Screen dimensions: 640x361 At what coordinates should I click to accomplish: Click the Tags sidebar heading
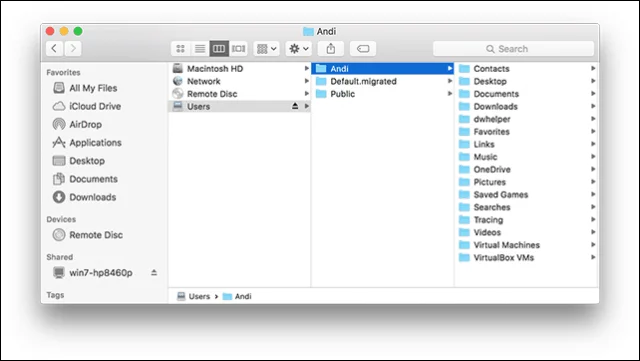[55, 295]
